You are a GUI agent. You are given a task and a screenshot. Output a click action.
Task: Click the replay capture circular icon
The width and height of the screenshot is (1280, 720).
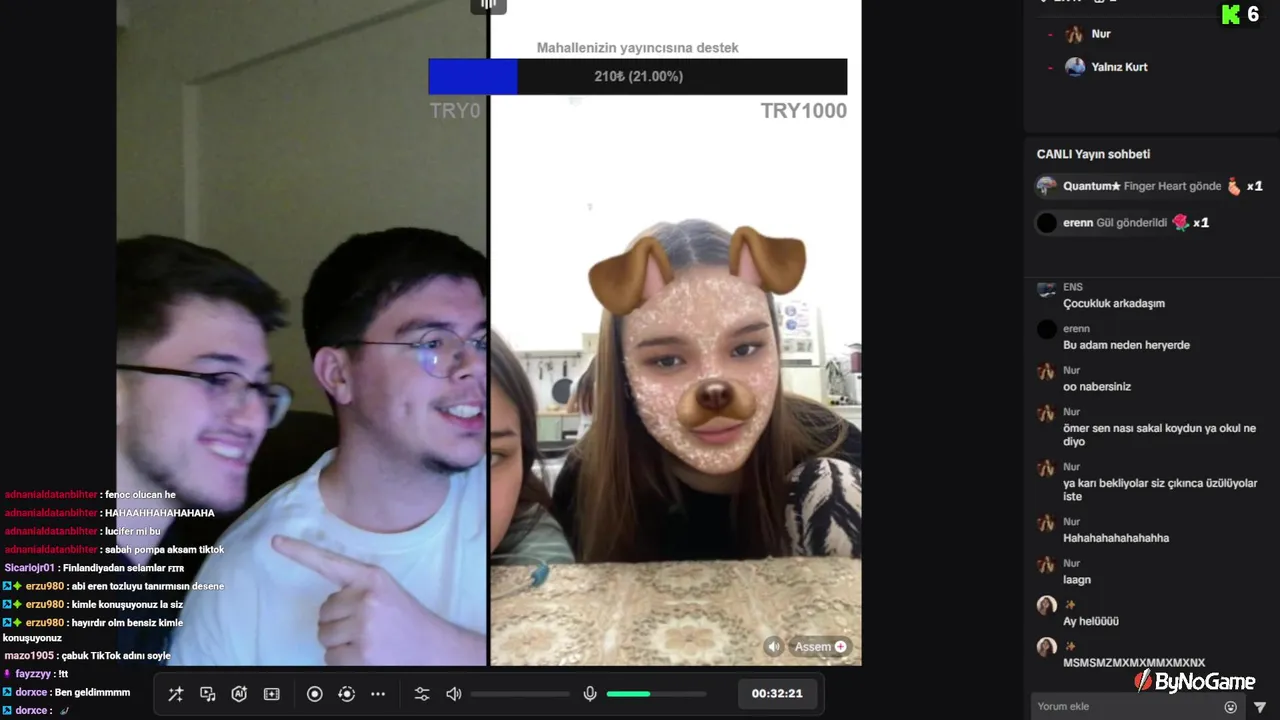point(347,694)
